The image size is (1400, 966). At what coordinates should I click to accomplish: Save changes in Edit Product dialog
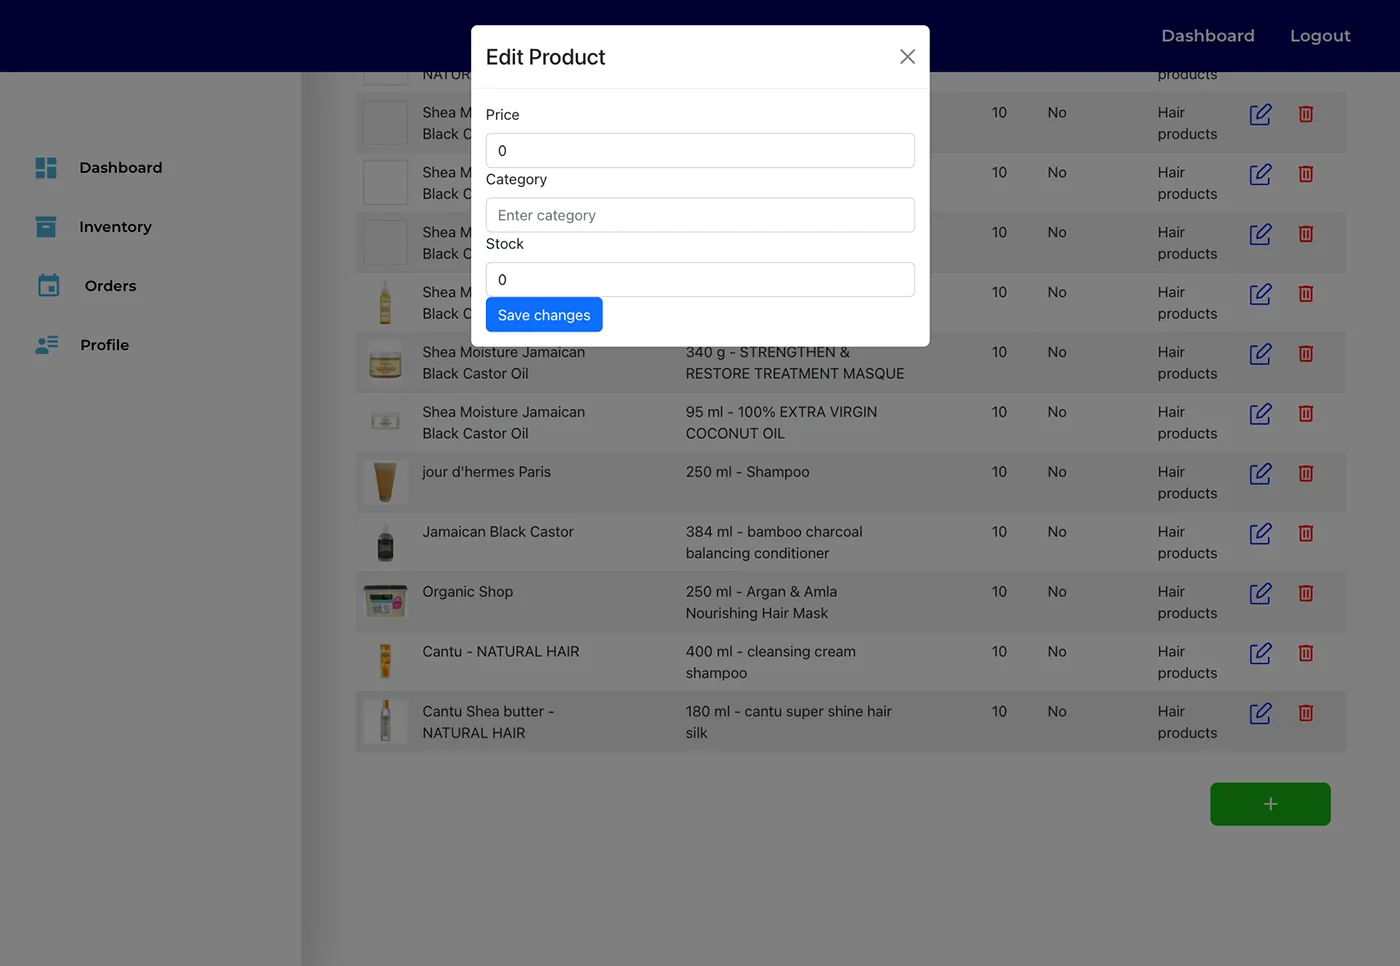click(x=544, y=315)
